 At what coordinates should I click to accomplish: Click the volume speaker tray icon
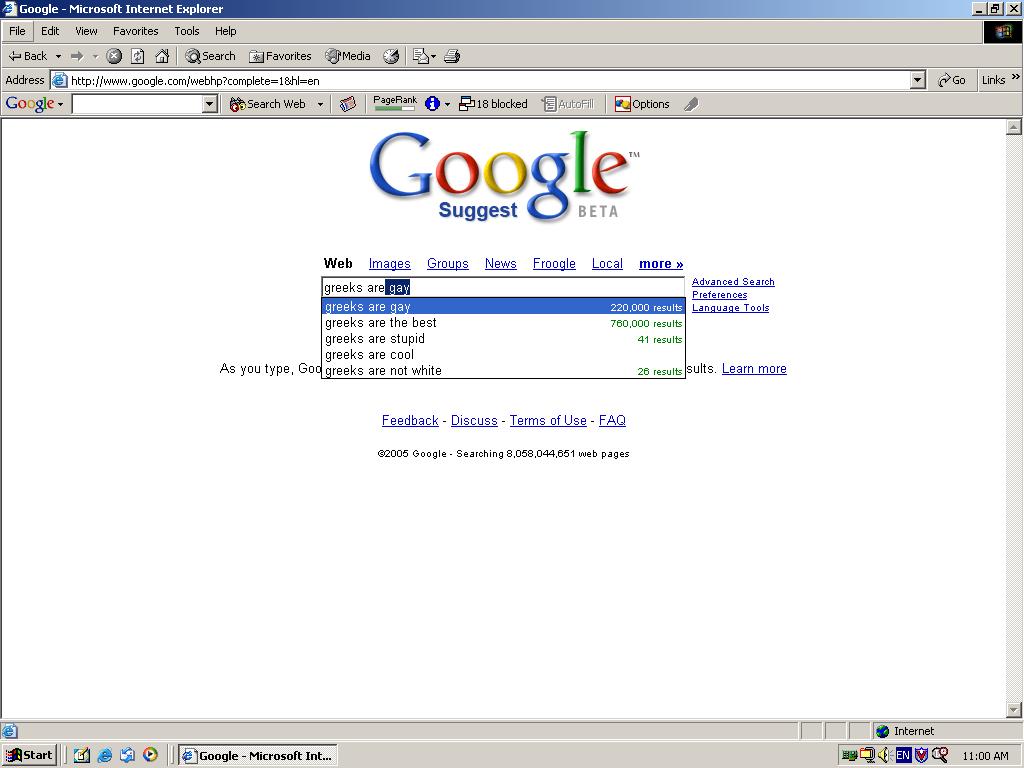884,756
